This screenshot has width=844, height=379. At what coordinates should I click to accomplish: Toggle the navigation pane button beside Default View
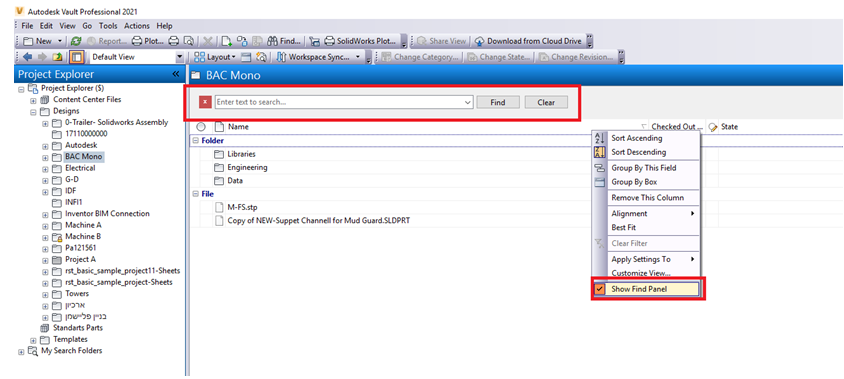point(76,57)
